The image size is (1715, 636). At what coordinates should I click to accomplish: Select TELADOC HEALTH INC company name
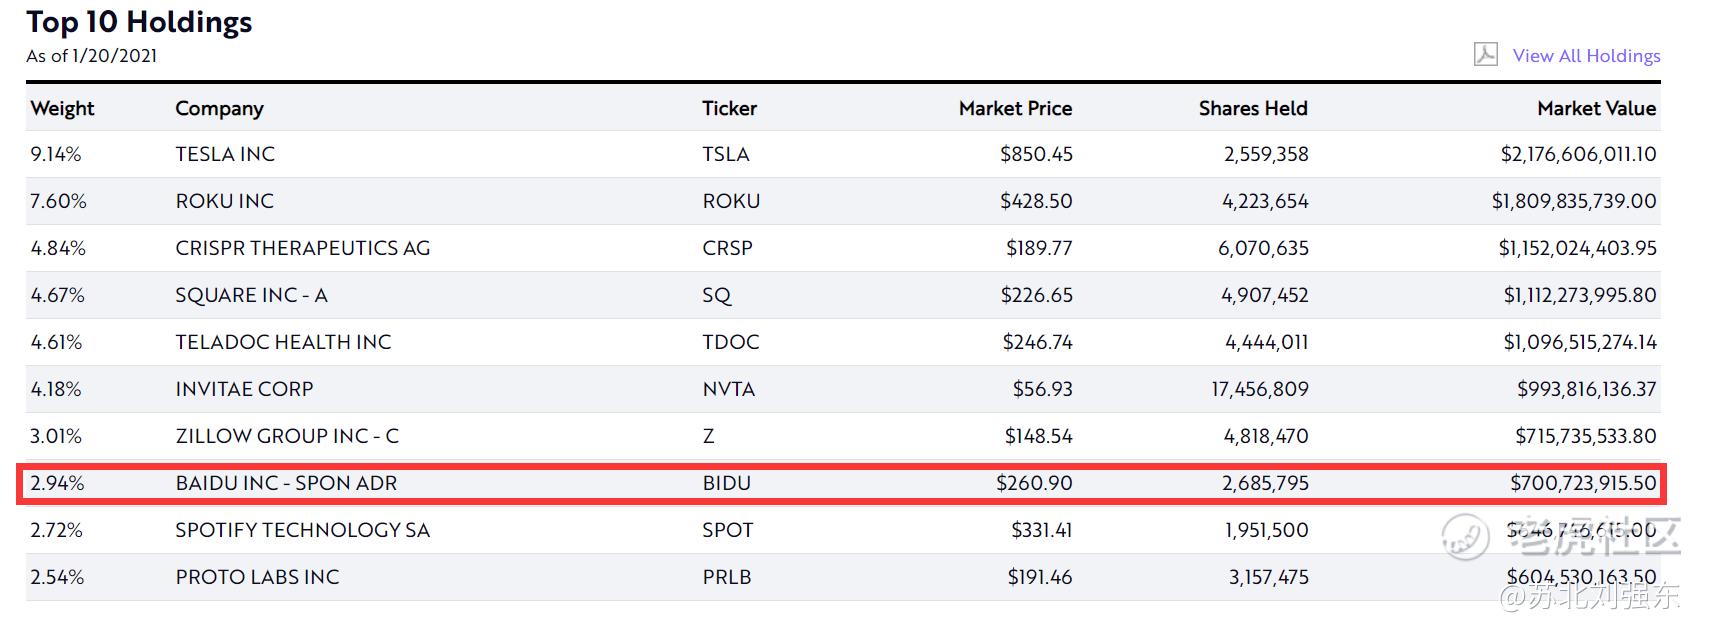pyautogui.click(x=283, y=342)
